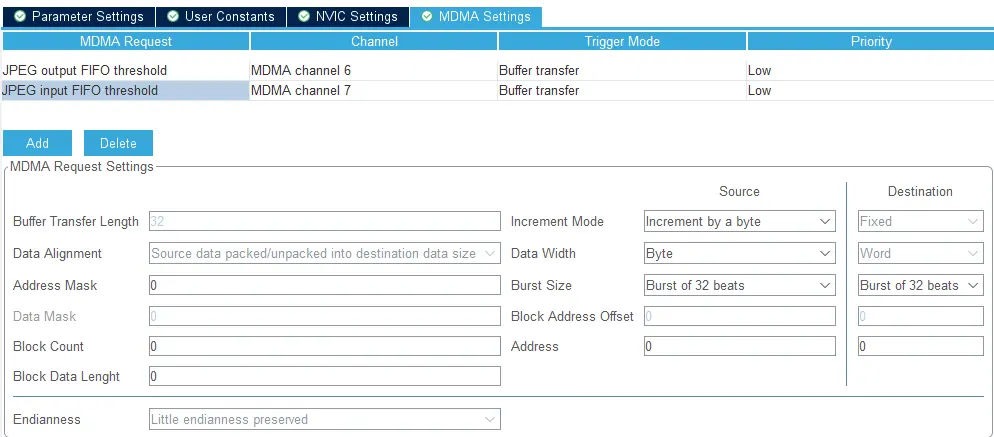Click the Data Mask input field
Screen dimensions: 994x437
point(325,316)
